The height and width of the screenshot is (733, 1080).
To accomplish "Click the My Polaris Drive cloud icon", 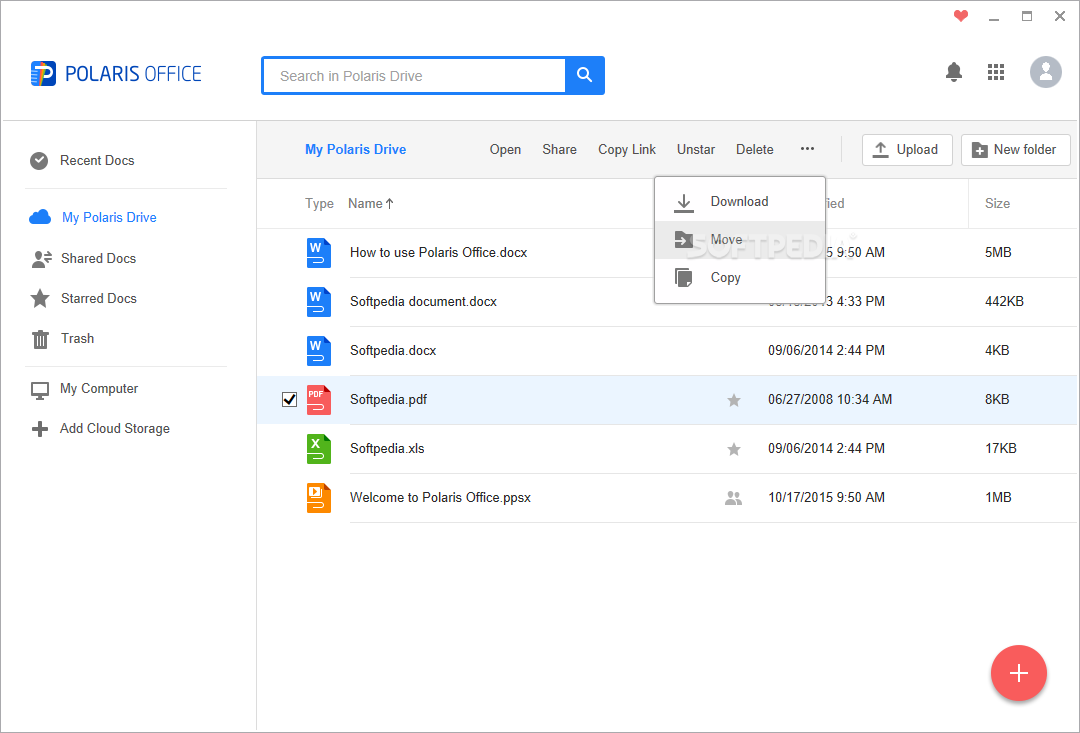I will click(40, 217).
